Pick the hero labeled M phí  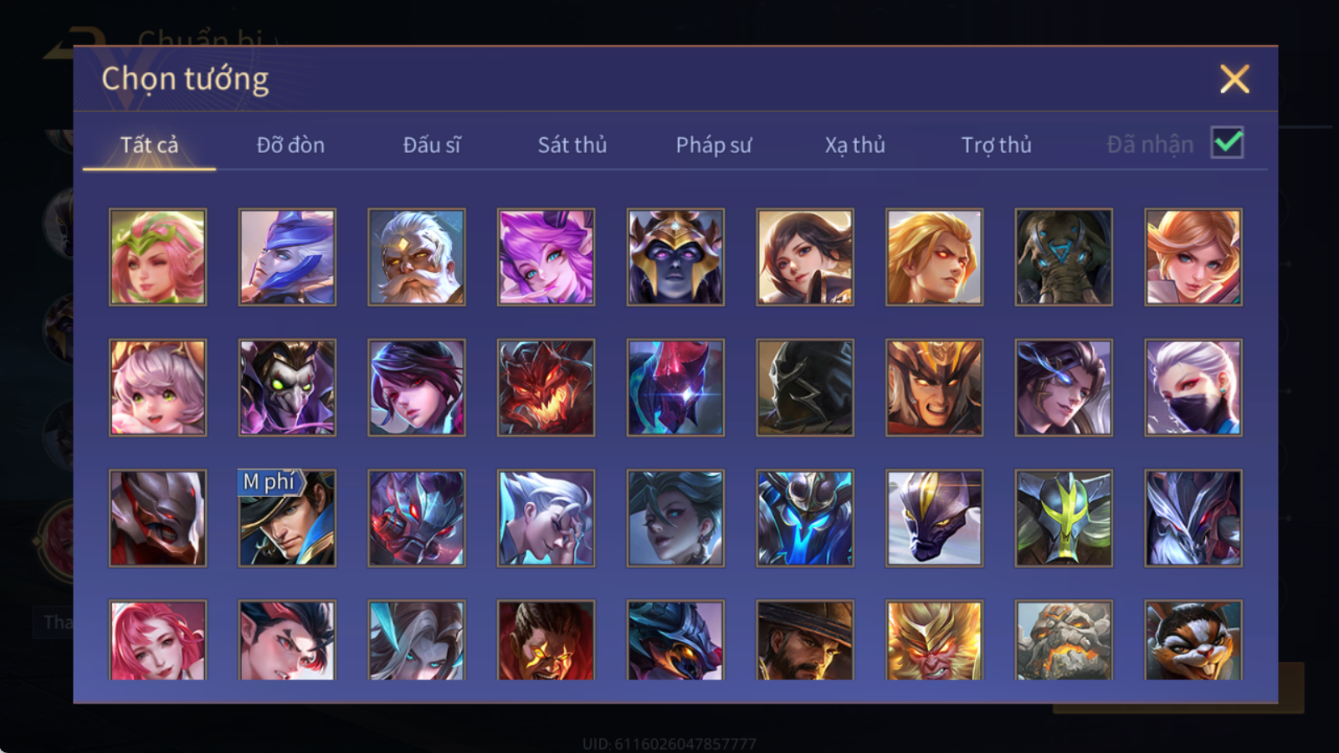point(287,518)
